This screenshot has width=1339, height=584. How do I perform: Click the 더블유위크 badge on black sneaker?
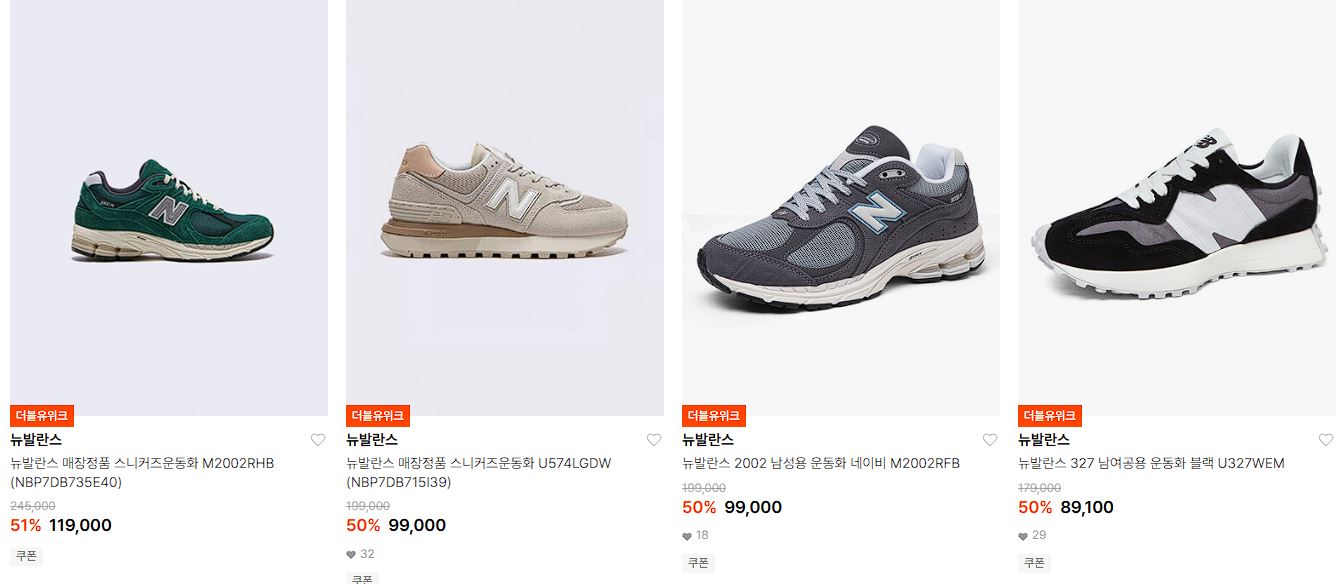pyautogui.click(x=1050, y=416)
